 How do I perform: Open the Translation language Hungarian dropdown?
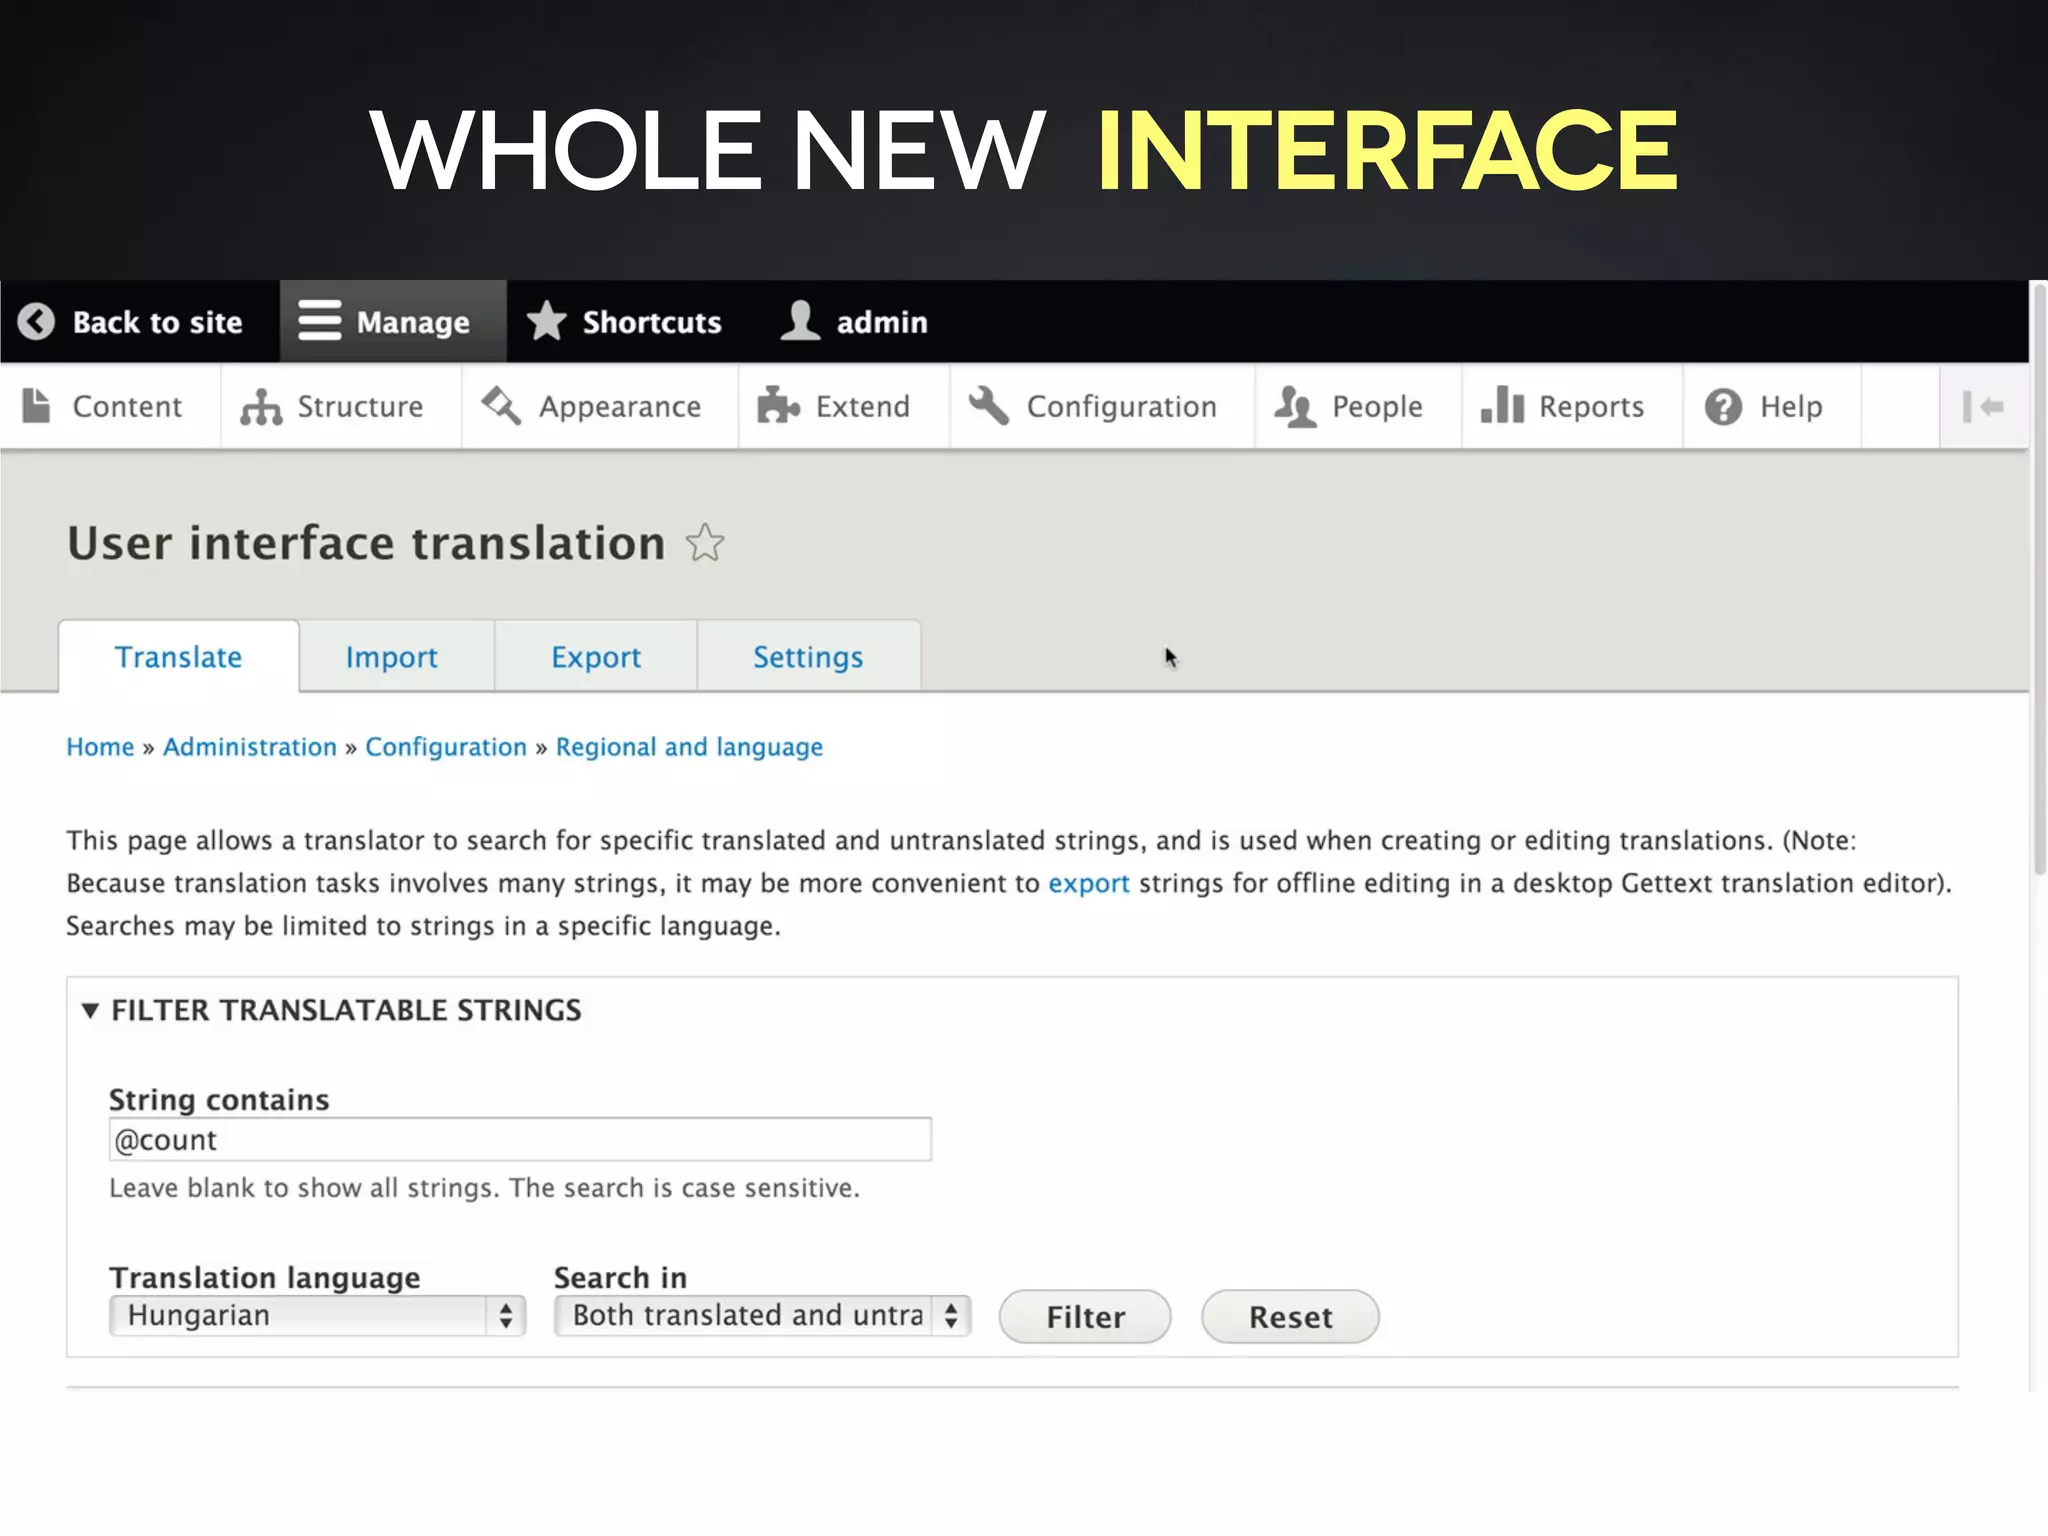[x=317, y=1316]
